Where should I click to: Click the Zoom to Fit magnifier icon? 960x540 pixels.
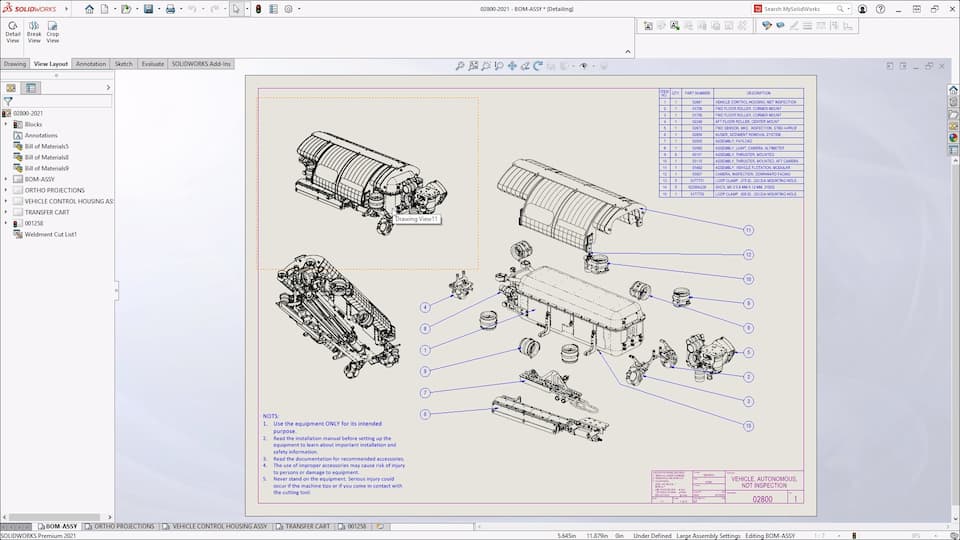pos(460,66)
